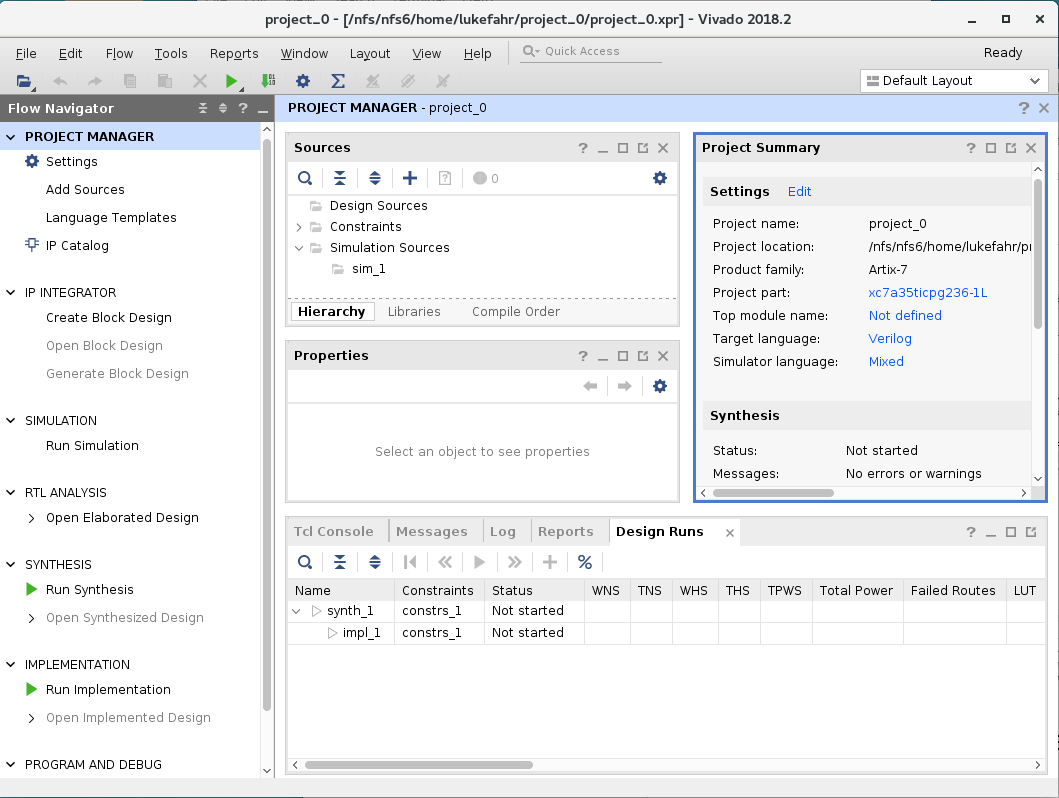Select sim_1 in the Sources tree

pyautogui.click(x=369, y=269)
